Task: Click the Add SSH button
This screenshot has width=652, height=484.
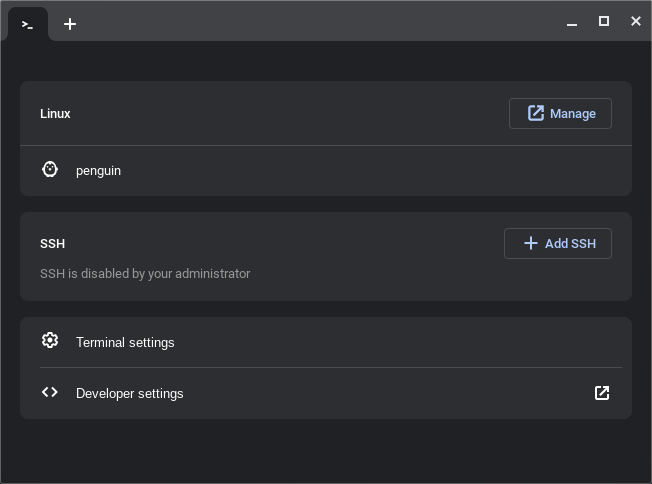Action: 558,243
